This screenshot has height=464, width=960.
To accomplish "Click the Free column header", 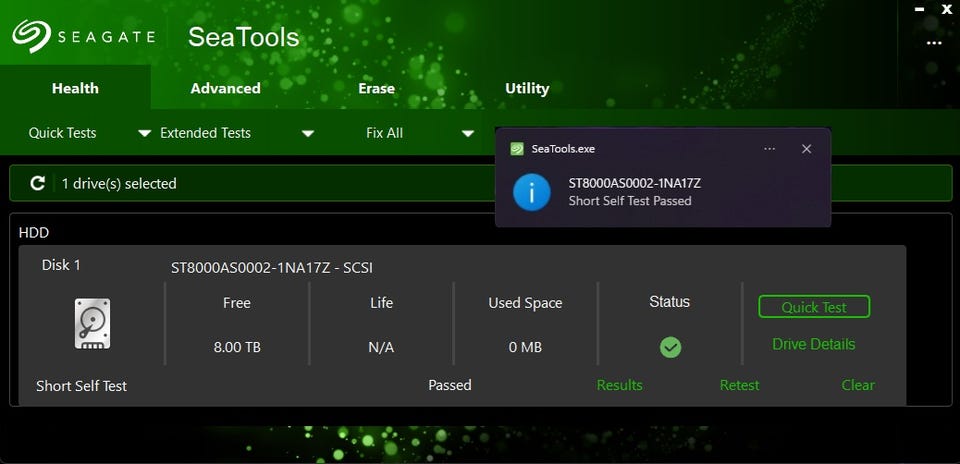I will click(x=237, y=303).
